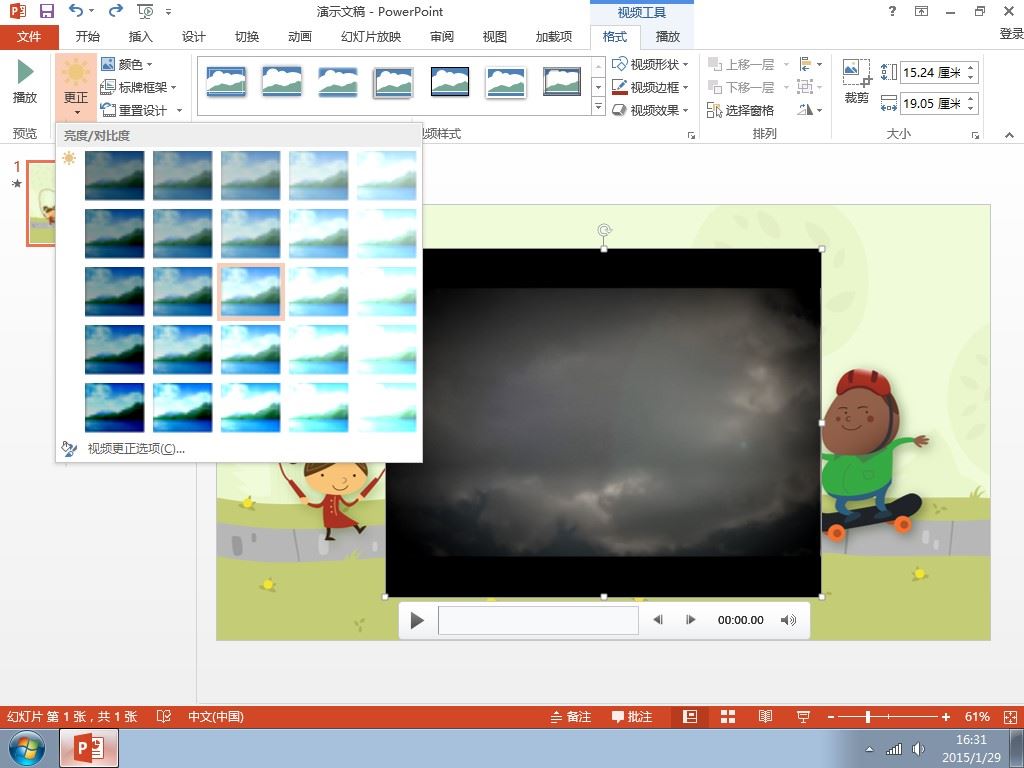The width and height of the screenshot is (1024, 768).
Task: Redo the last action
Action: (116, 11)
